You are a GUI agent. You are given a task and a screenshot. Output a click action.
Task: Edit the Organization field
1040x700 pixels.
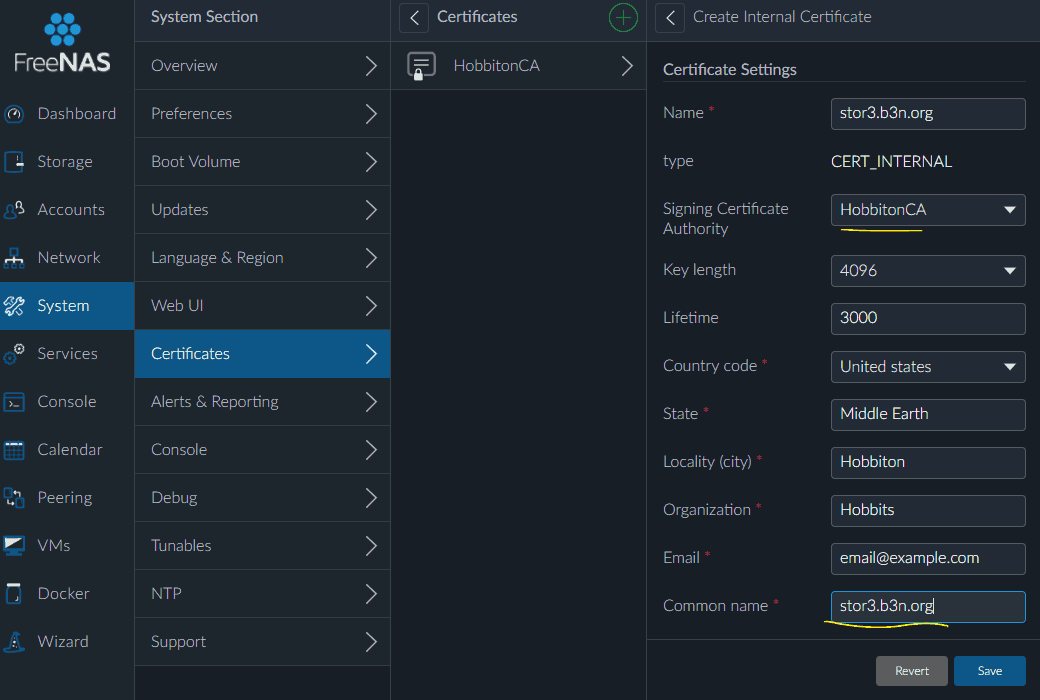pyautogui.click(x=928, y=510)
